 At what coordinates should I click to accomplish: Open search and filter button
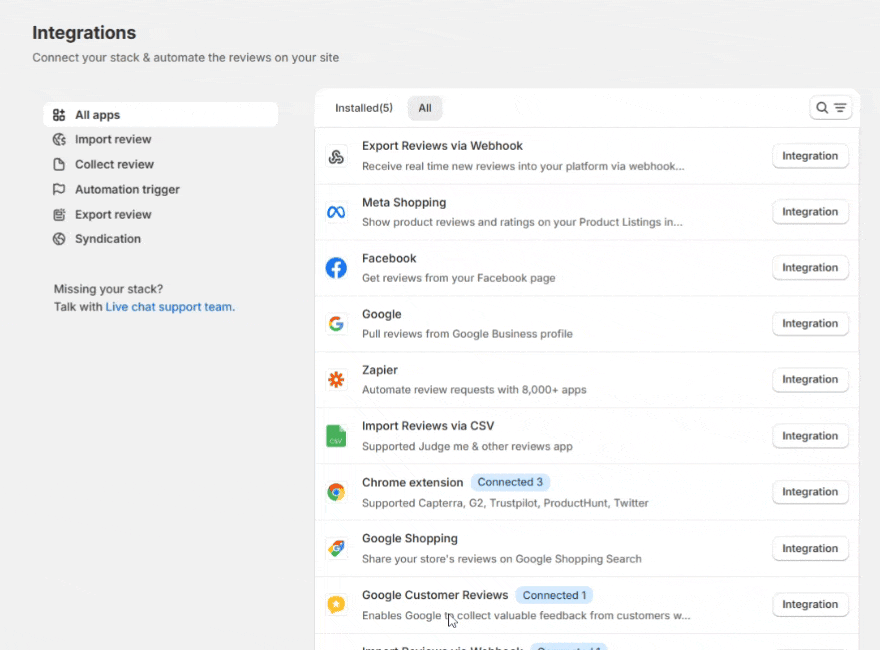pos(831,108)
